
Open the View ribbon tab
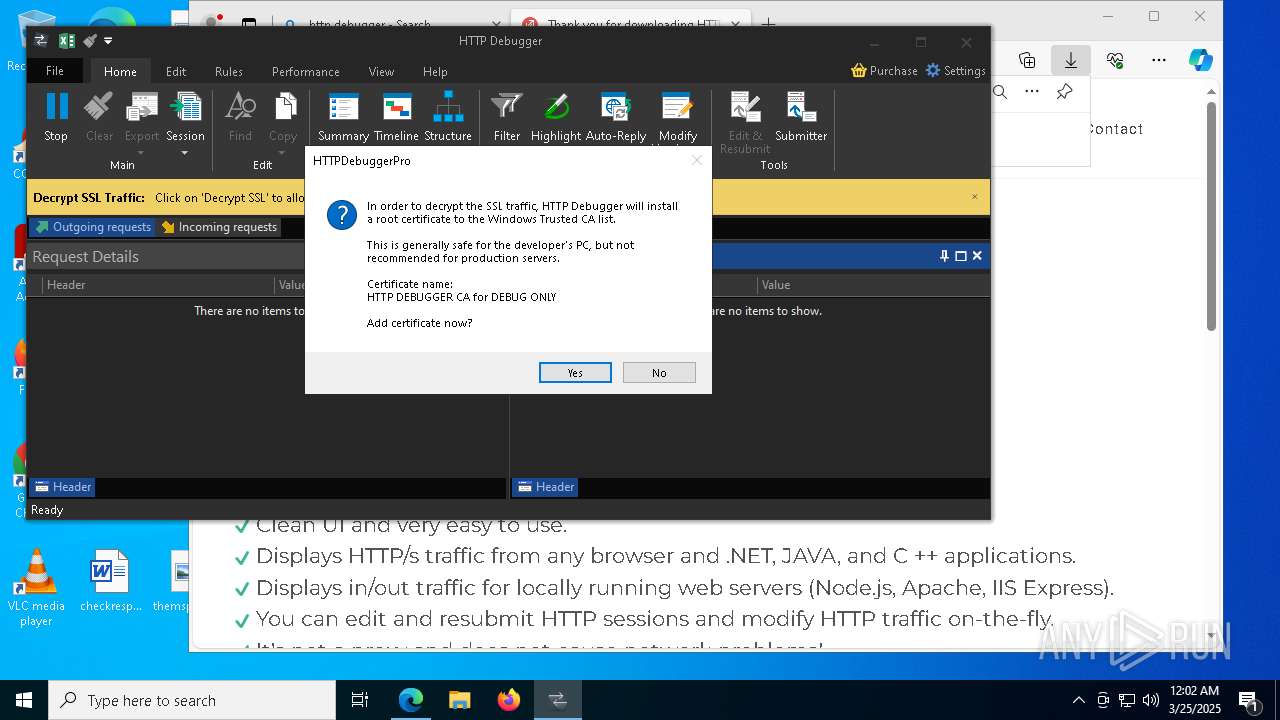pyautogui.click(x=381, y=71)
